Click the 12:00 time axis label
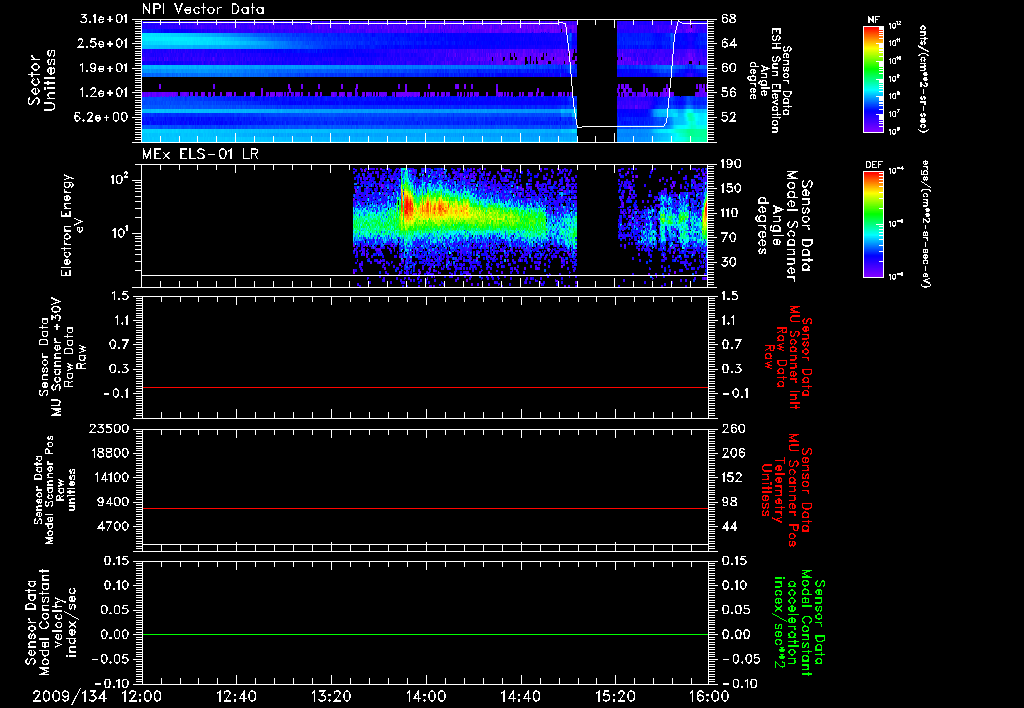This screenshot has width=1024, height=708. (142, 696)
